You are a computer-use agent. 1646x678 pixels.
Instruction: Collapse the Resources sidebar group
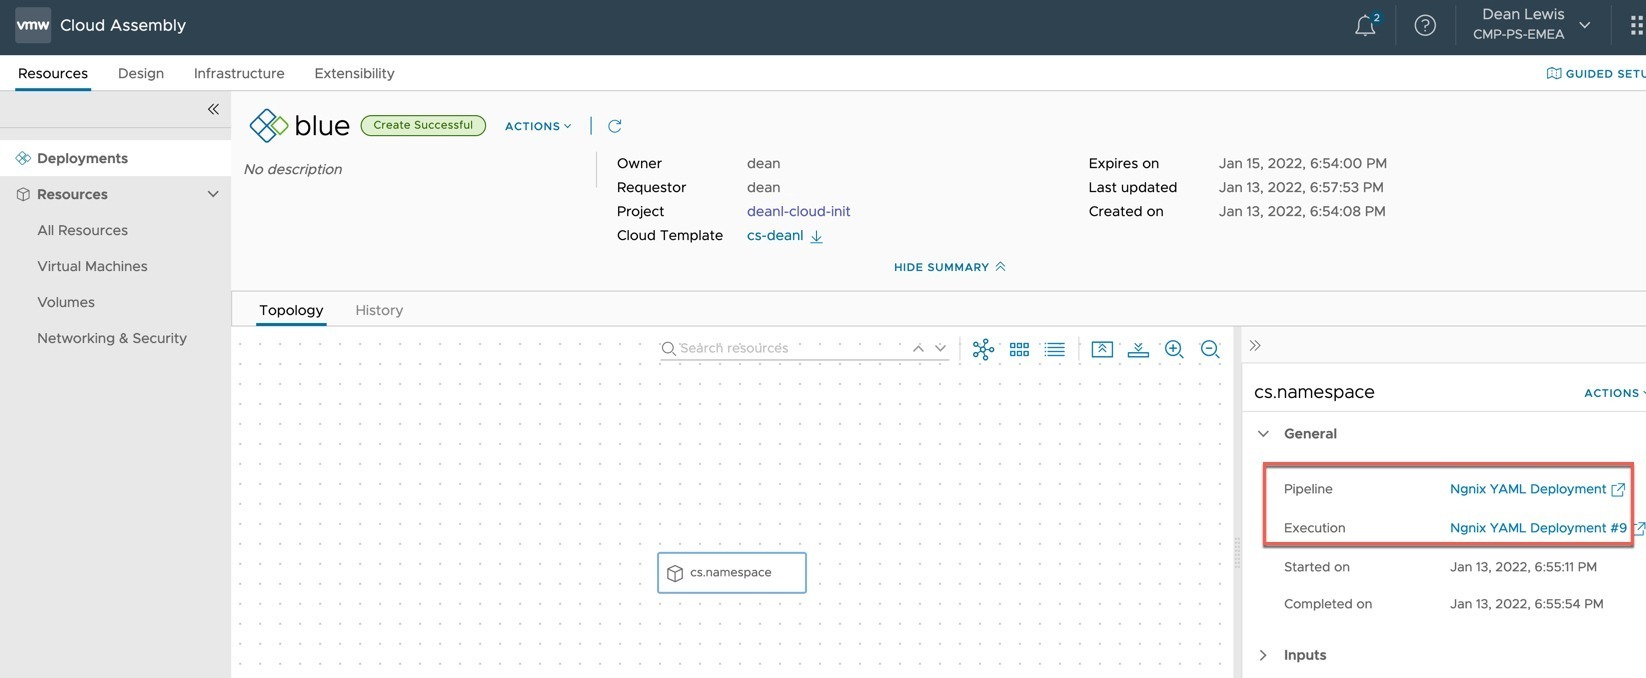pyautogui.click(x=213, y=194)
